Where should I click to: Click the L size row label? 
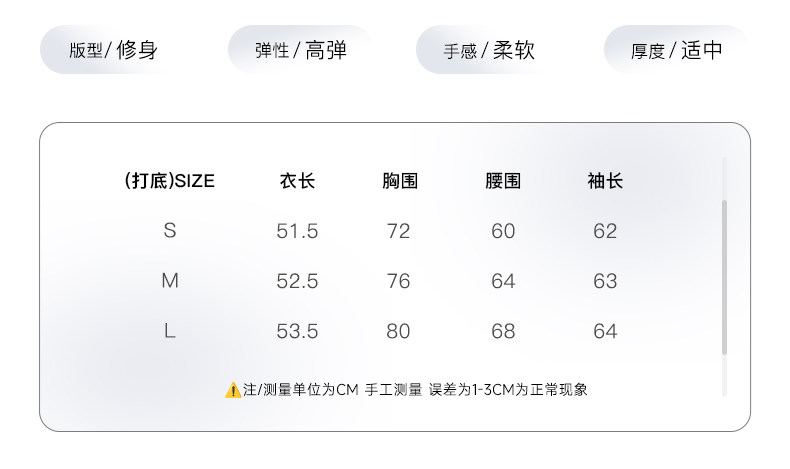170,331
